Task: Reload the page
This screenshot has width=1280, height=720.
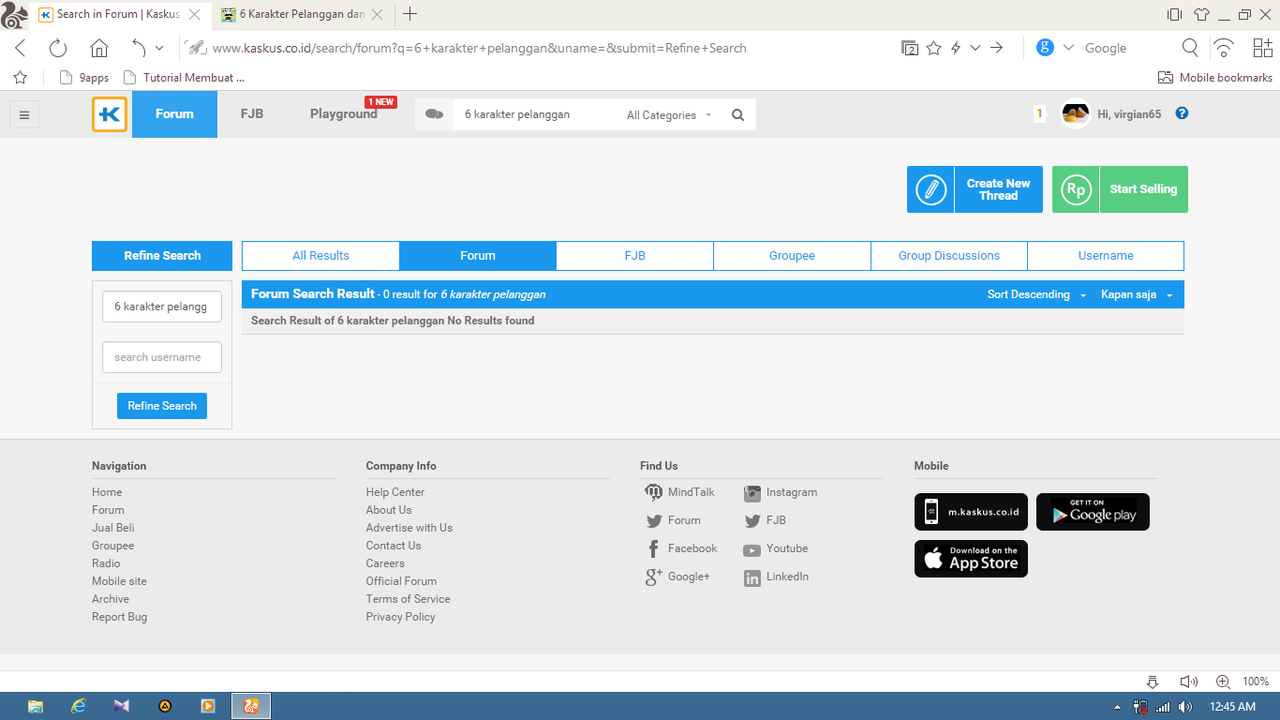Action: pyautogui.click(x=58, y=48)
